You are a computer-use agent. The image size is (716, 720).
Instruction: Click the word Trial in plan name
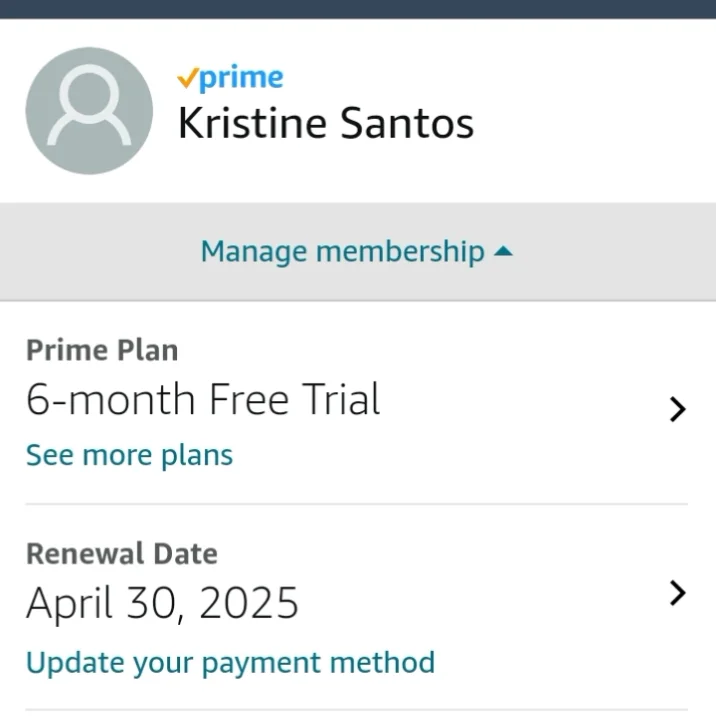[x=341, y=399]
